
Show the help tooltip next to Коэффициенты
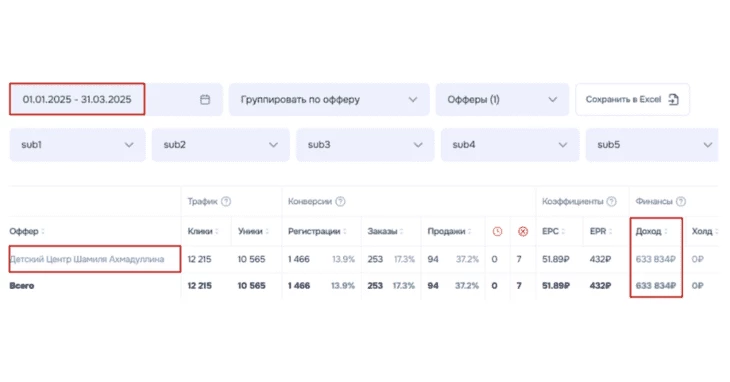[x=612, y=201]
